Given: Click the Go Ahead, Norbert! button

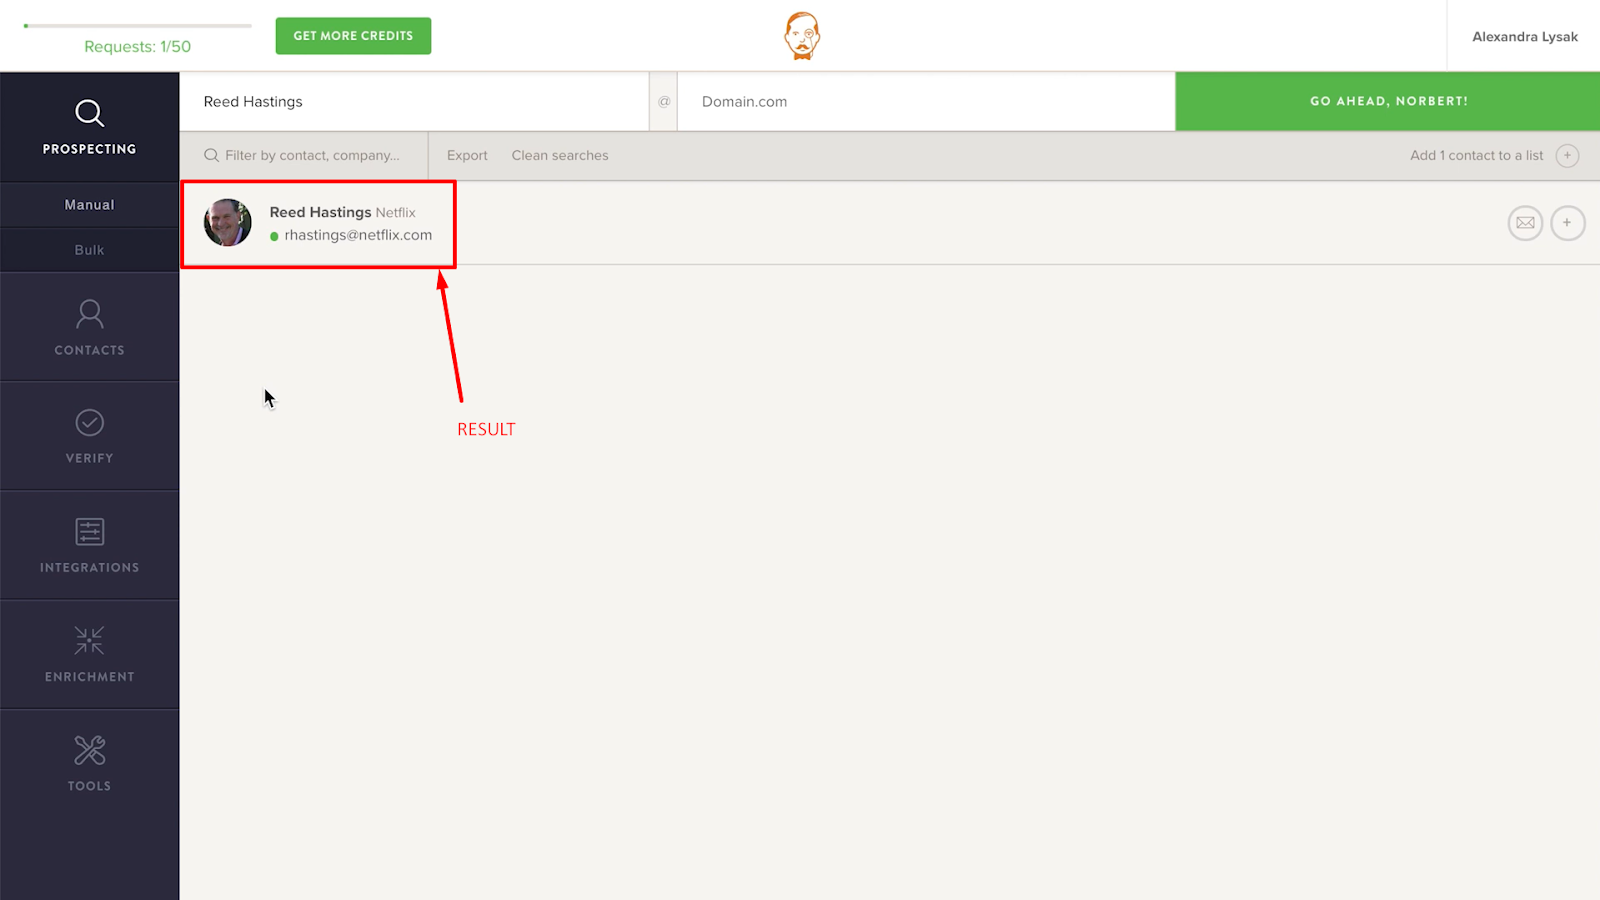Looking at the screenshot, I should (1388, 101).
